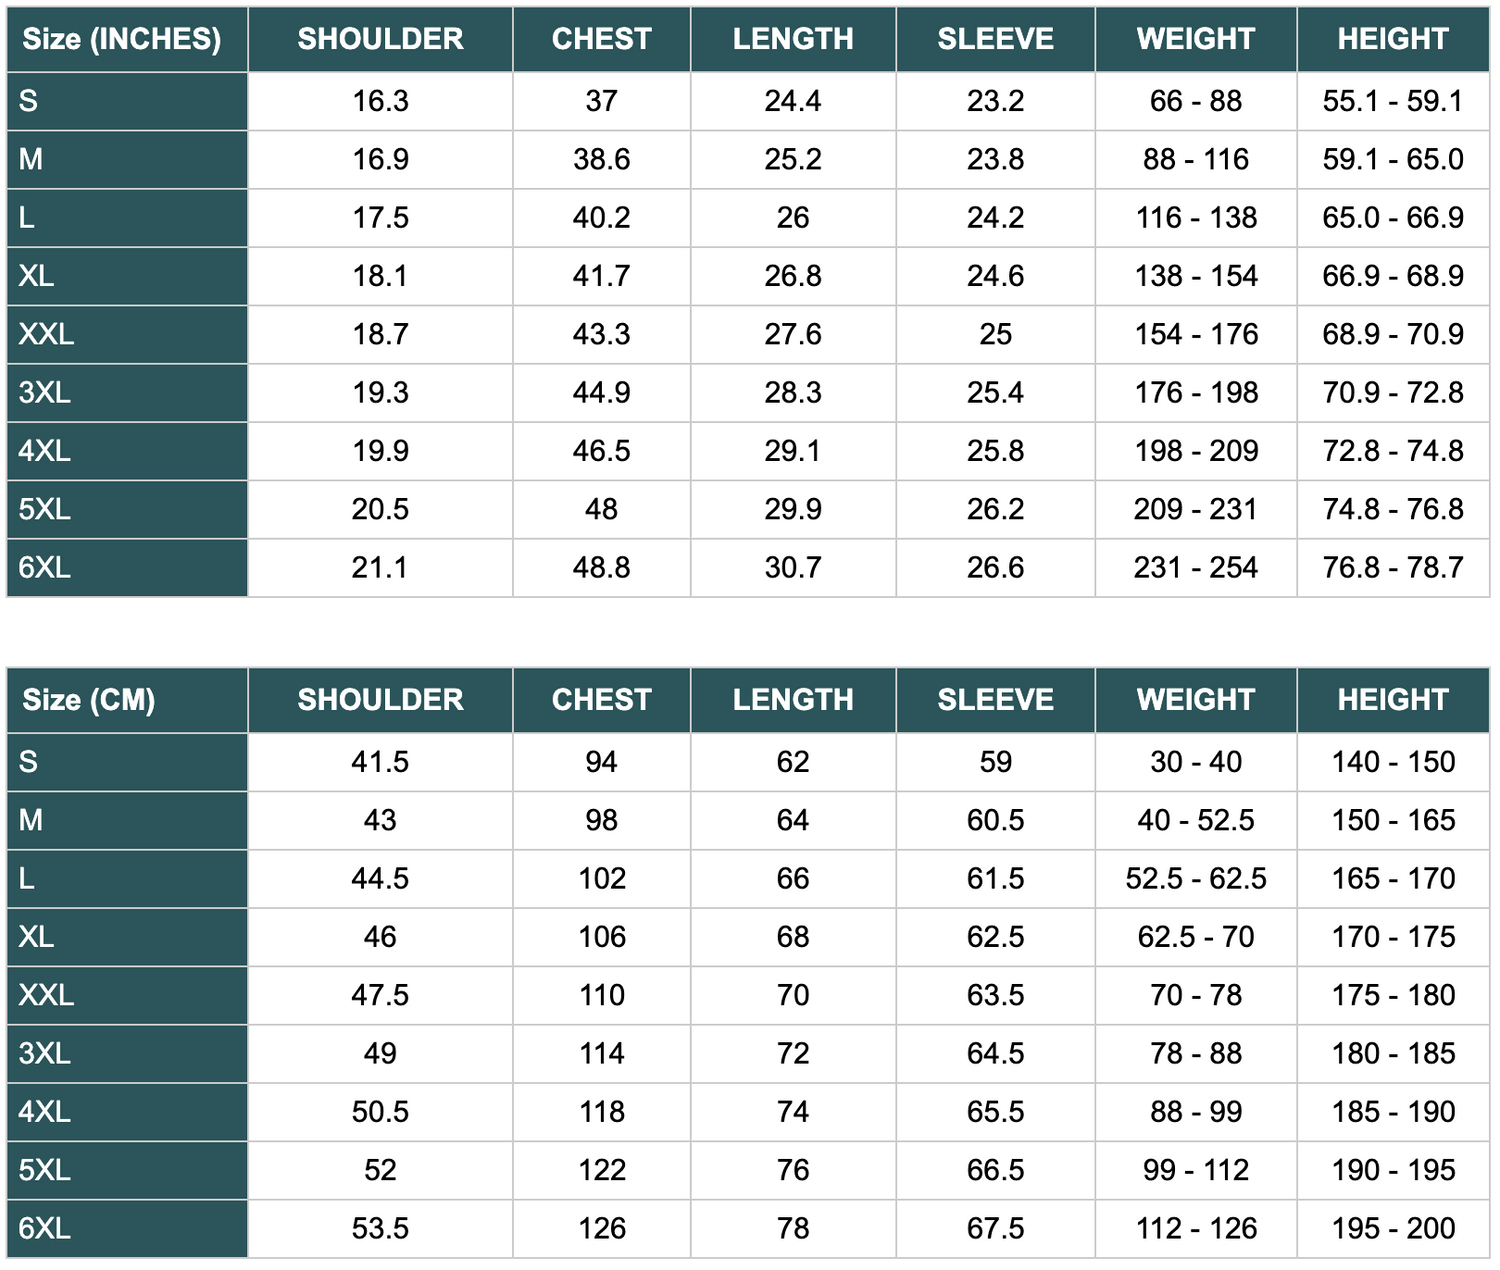1500x1270 pixels.
Task: Select the XXL row label in the CM table
Action: click(46, 995)
